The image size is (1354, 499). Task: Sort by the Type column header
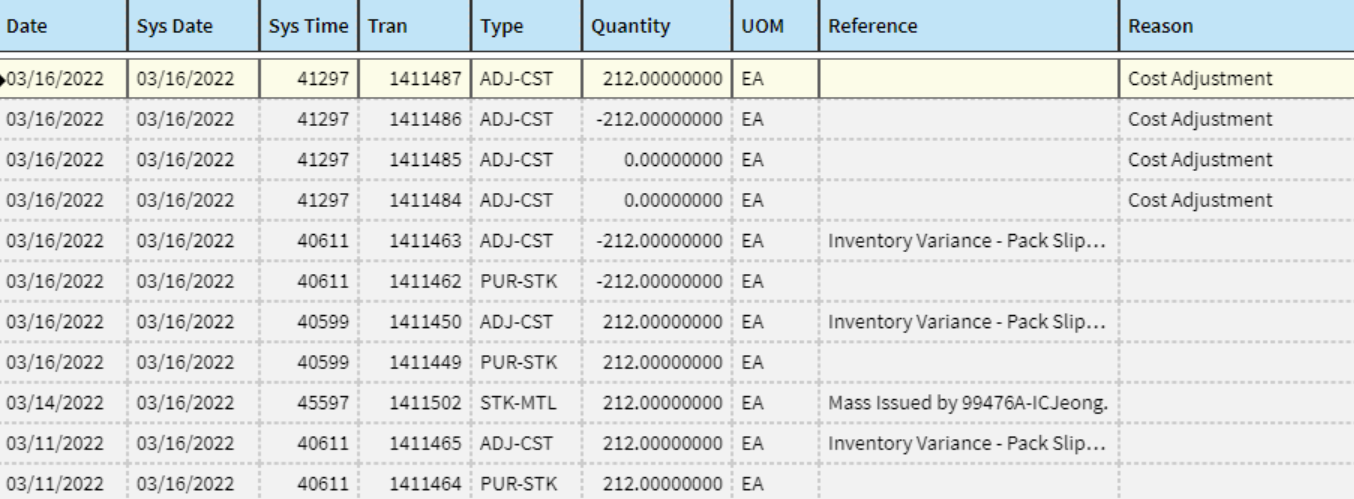pos(526,26)
